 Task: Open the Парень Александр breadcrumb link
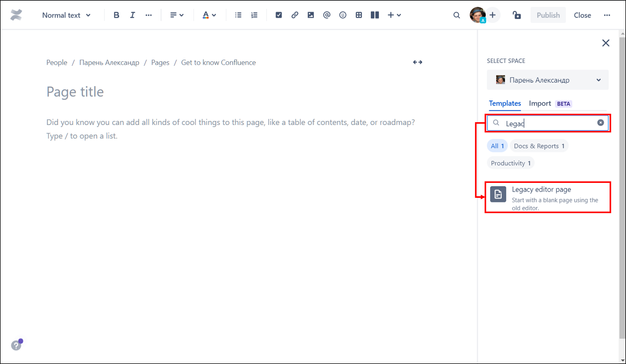(109, 62)
